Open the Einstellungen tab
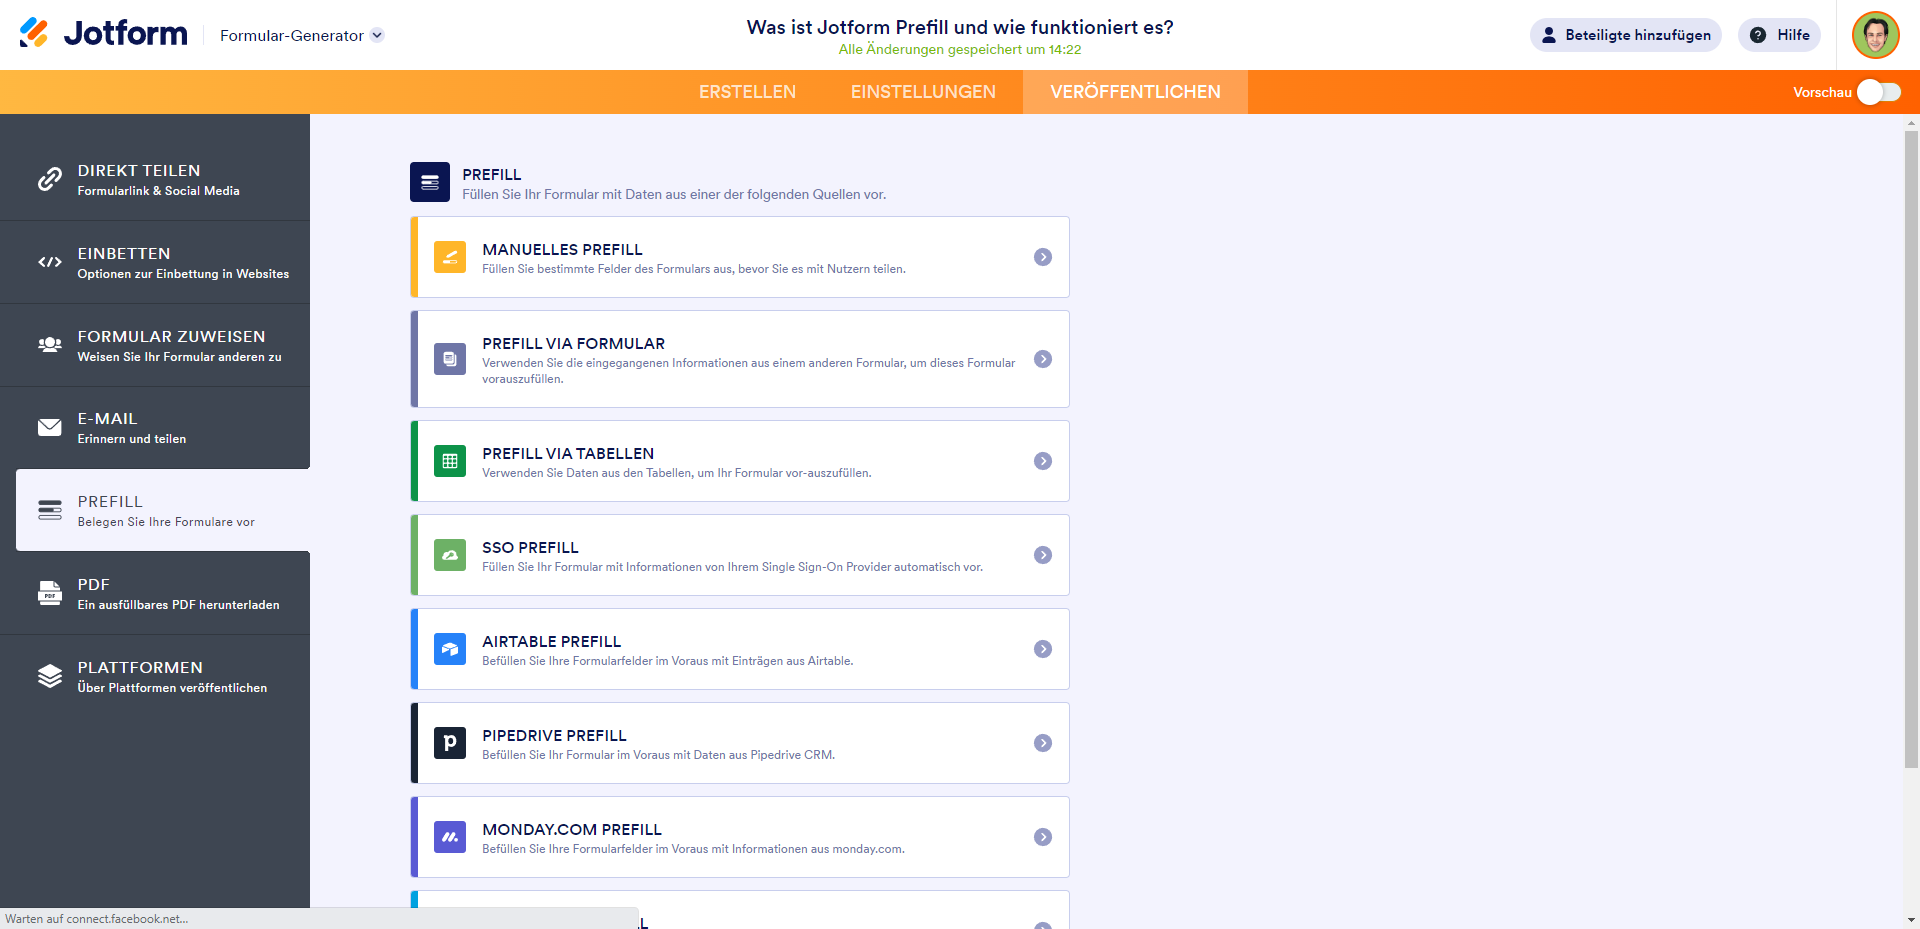 (x=923, y=91)
